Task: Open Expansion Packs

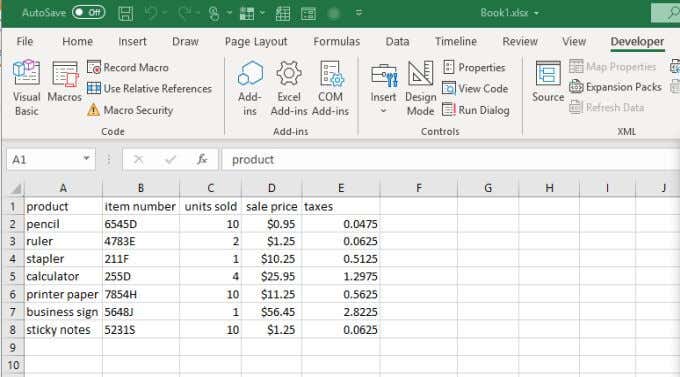Action: 615,87
